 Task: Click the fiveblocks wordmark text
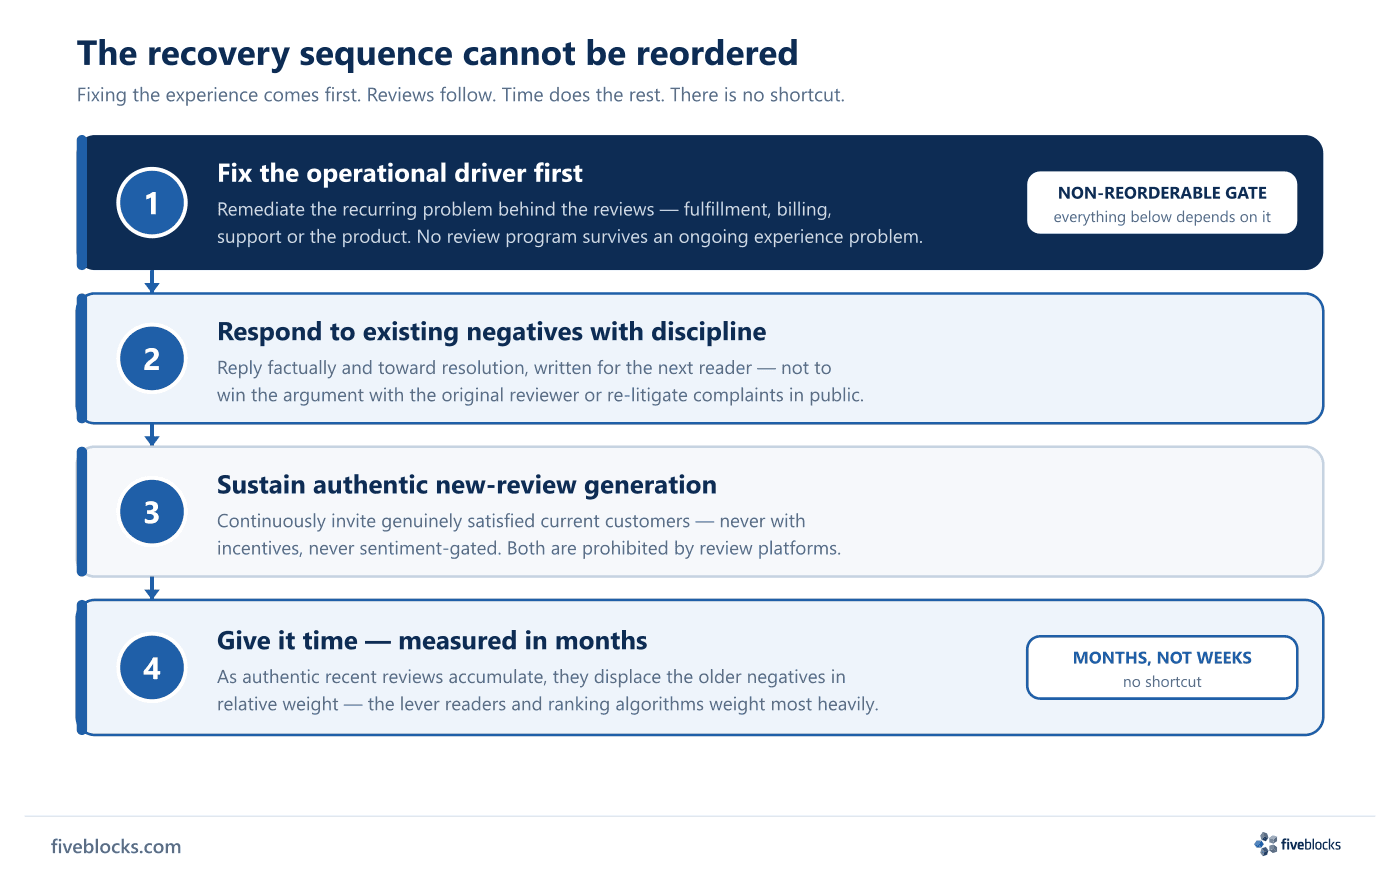[x=1311, y=845]
